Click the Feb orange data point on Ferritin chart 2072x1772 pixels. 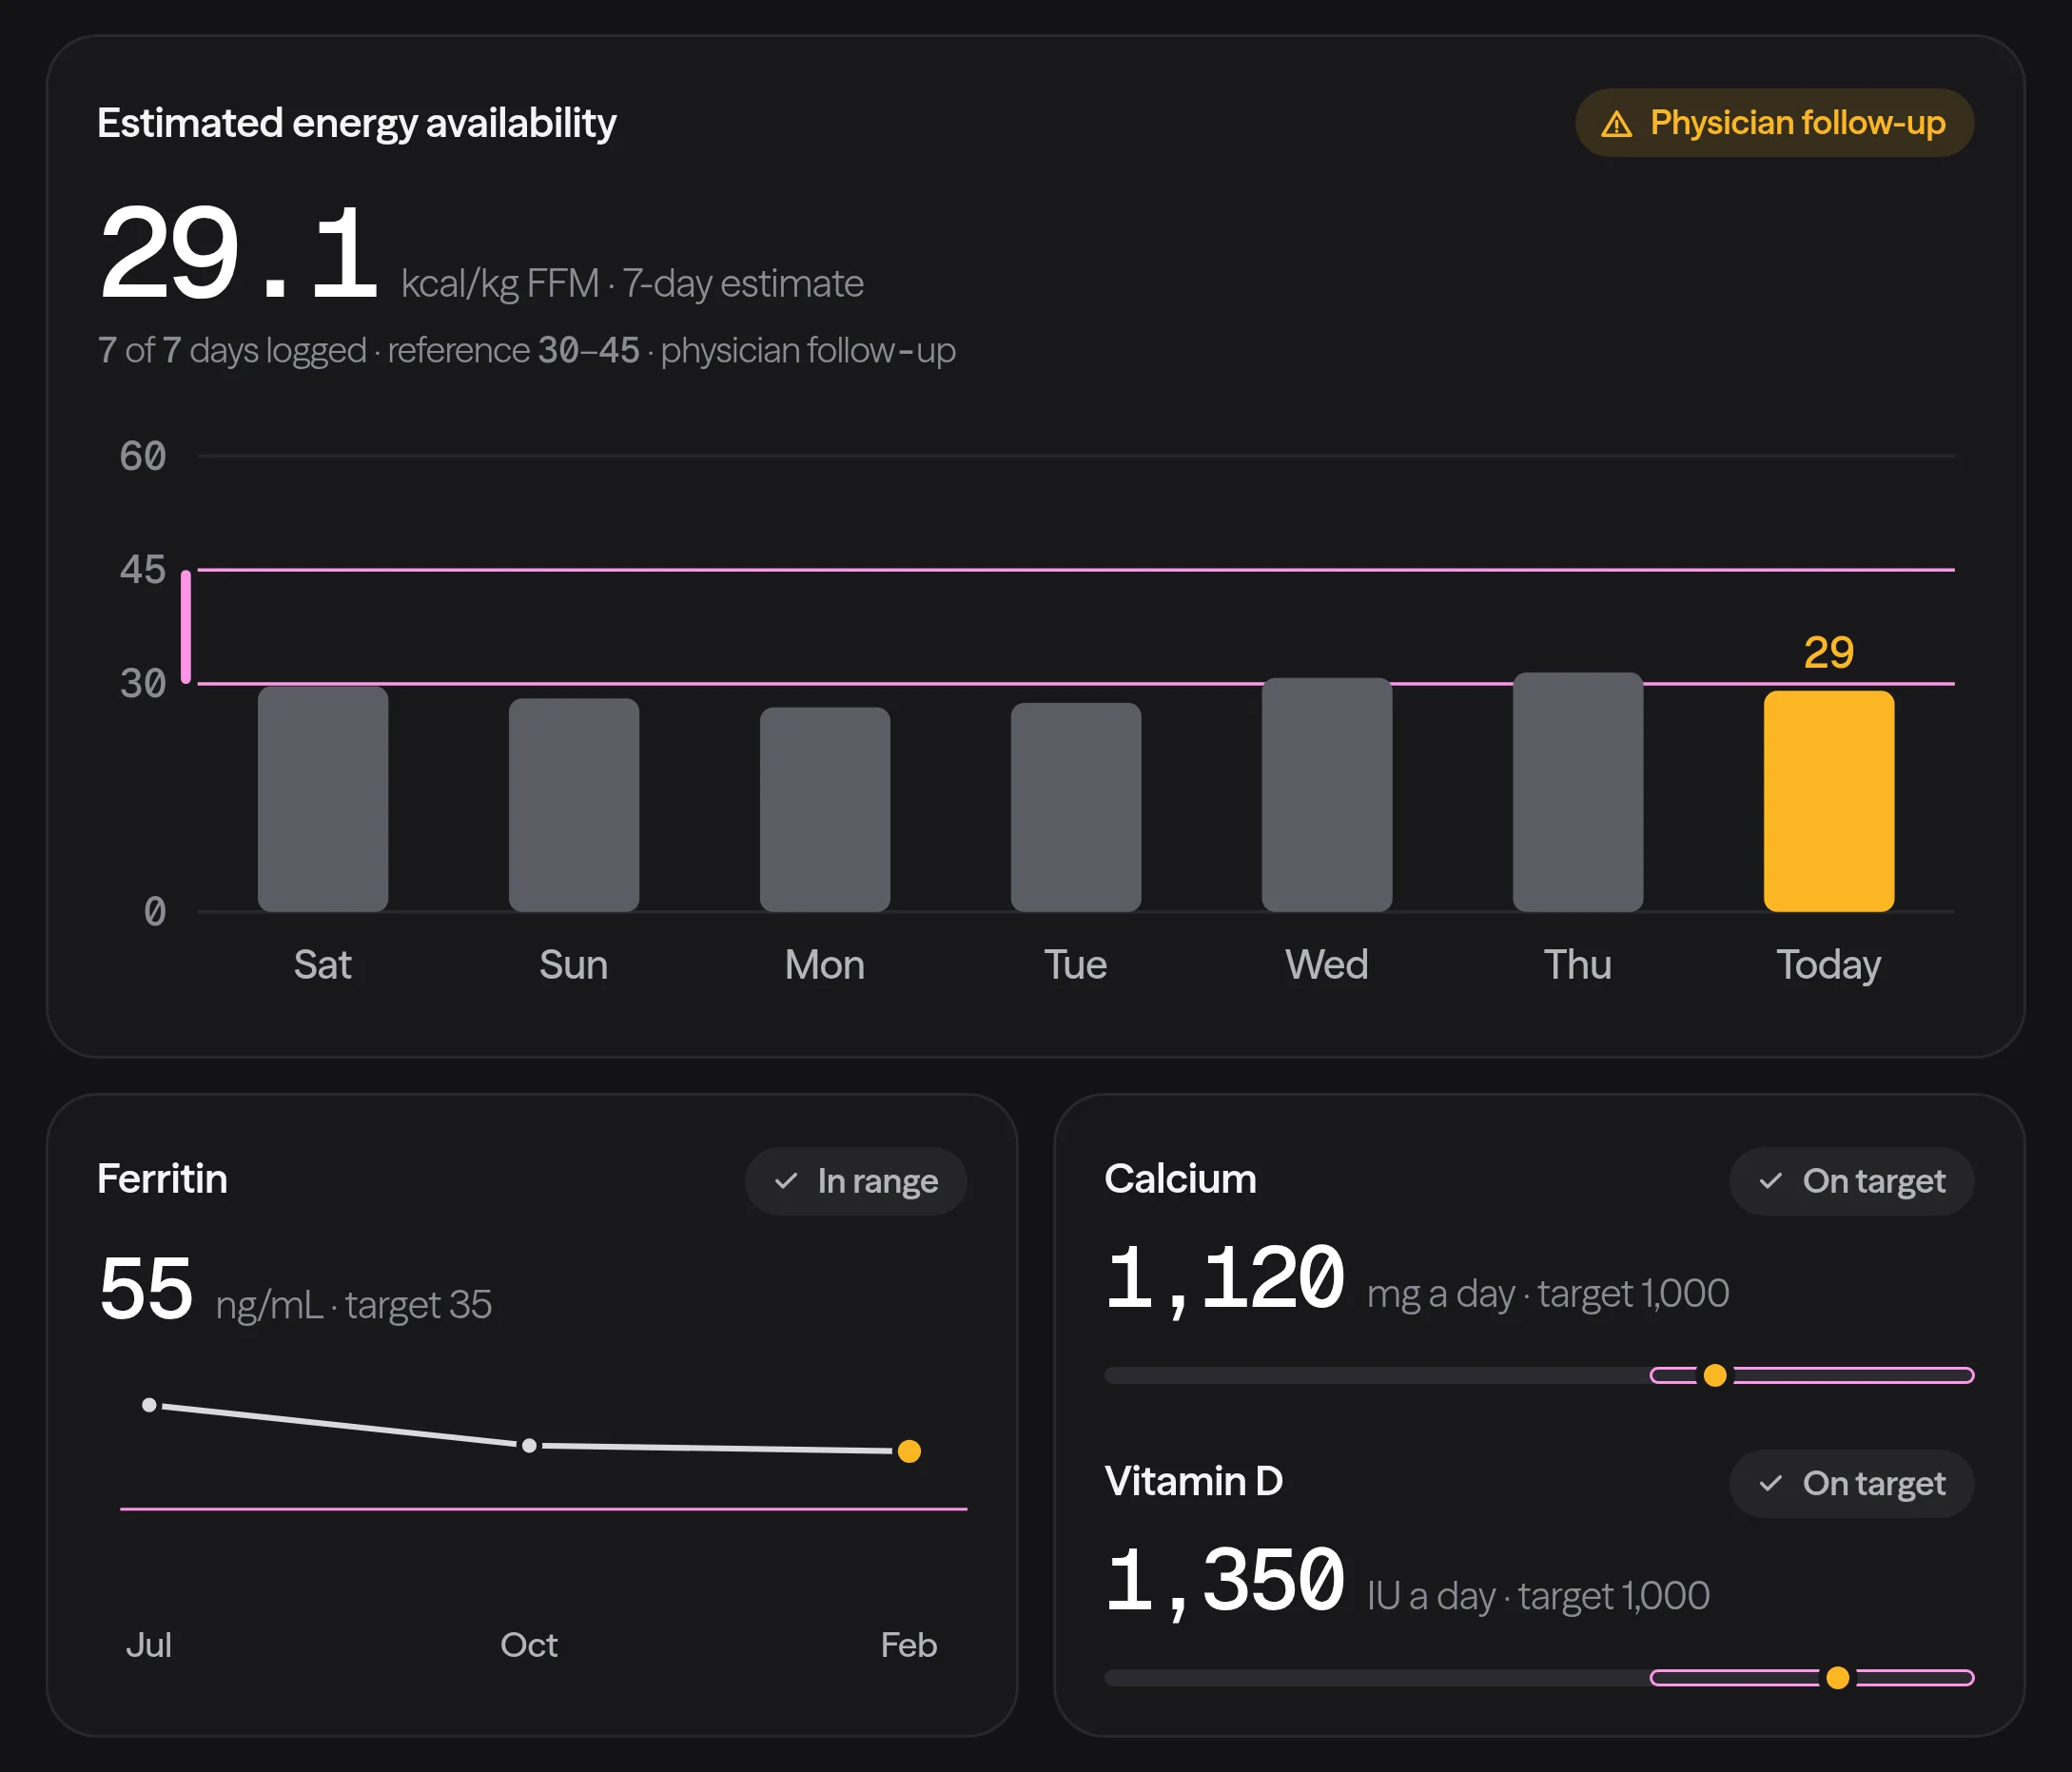pyautogui.click(x=909, y=1451)
